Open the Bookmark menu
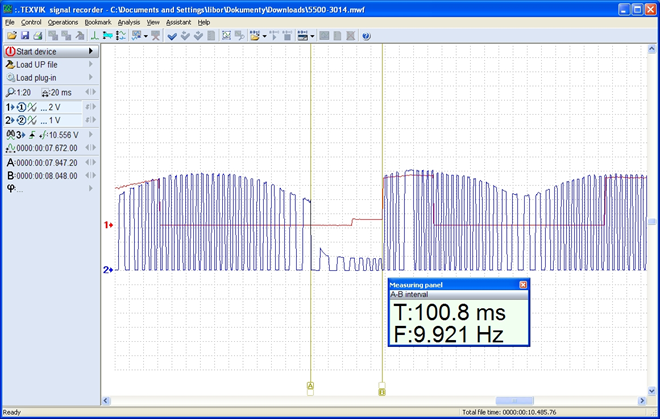 (98, 22)
